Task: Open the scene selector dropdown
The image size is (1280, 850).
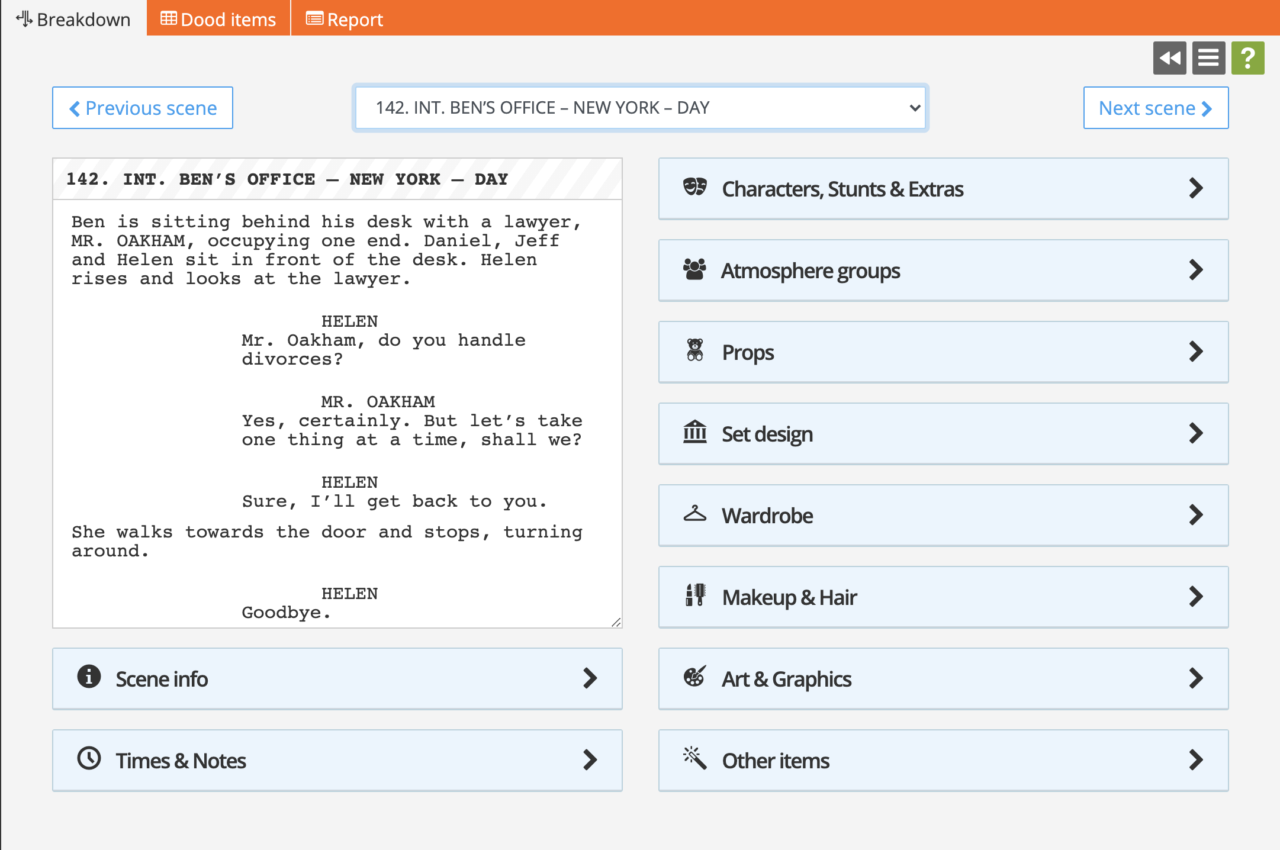Action: (x=640, y=108)
